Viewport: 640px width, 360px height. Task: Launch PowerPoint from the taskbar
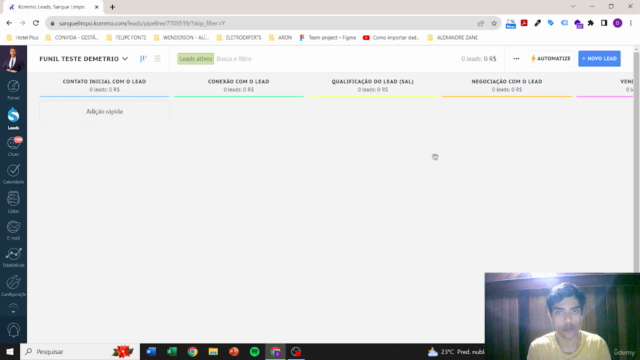pyautogui.click(x=234, y=351)
